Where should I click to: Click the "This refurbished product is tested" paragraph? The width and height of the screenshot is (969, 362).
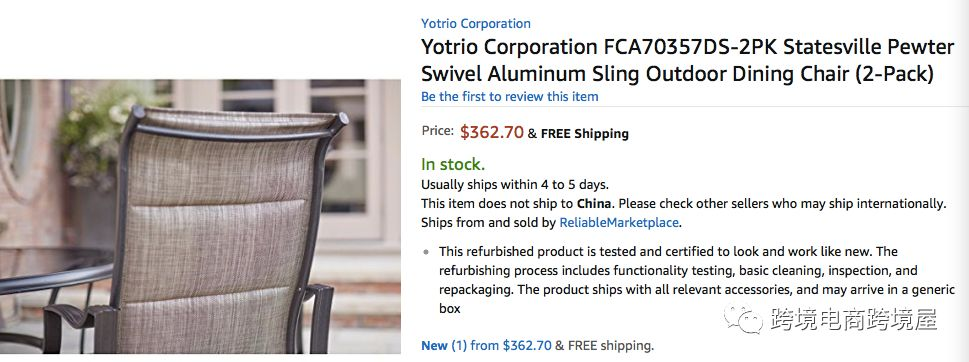[678, 280]
